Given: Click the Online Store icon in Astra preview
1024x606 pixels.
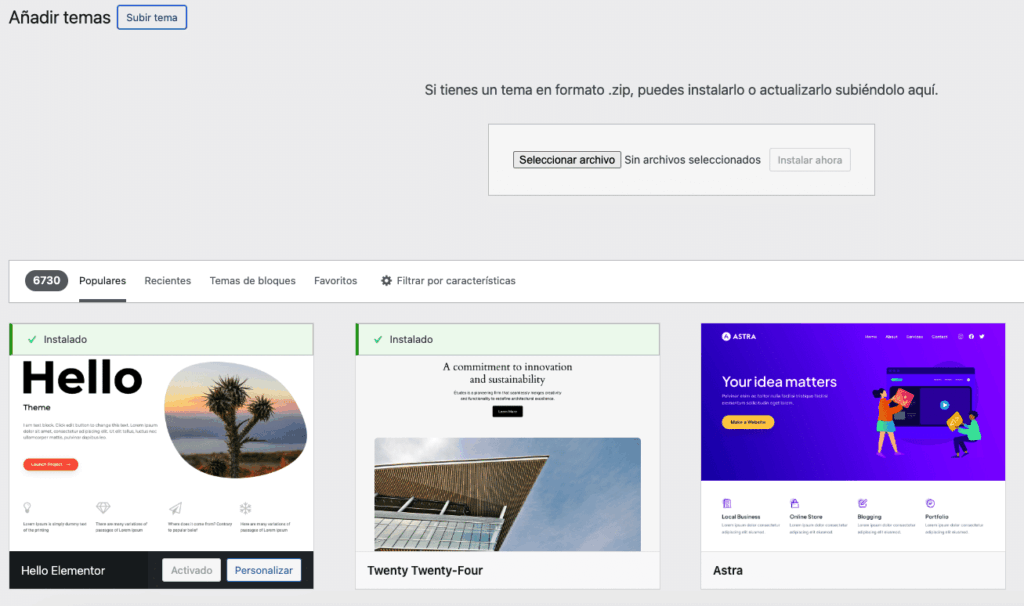Looking at the screenshot, I should pyautogui.click(x=795, y=503).
